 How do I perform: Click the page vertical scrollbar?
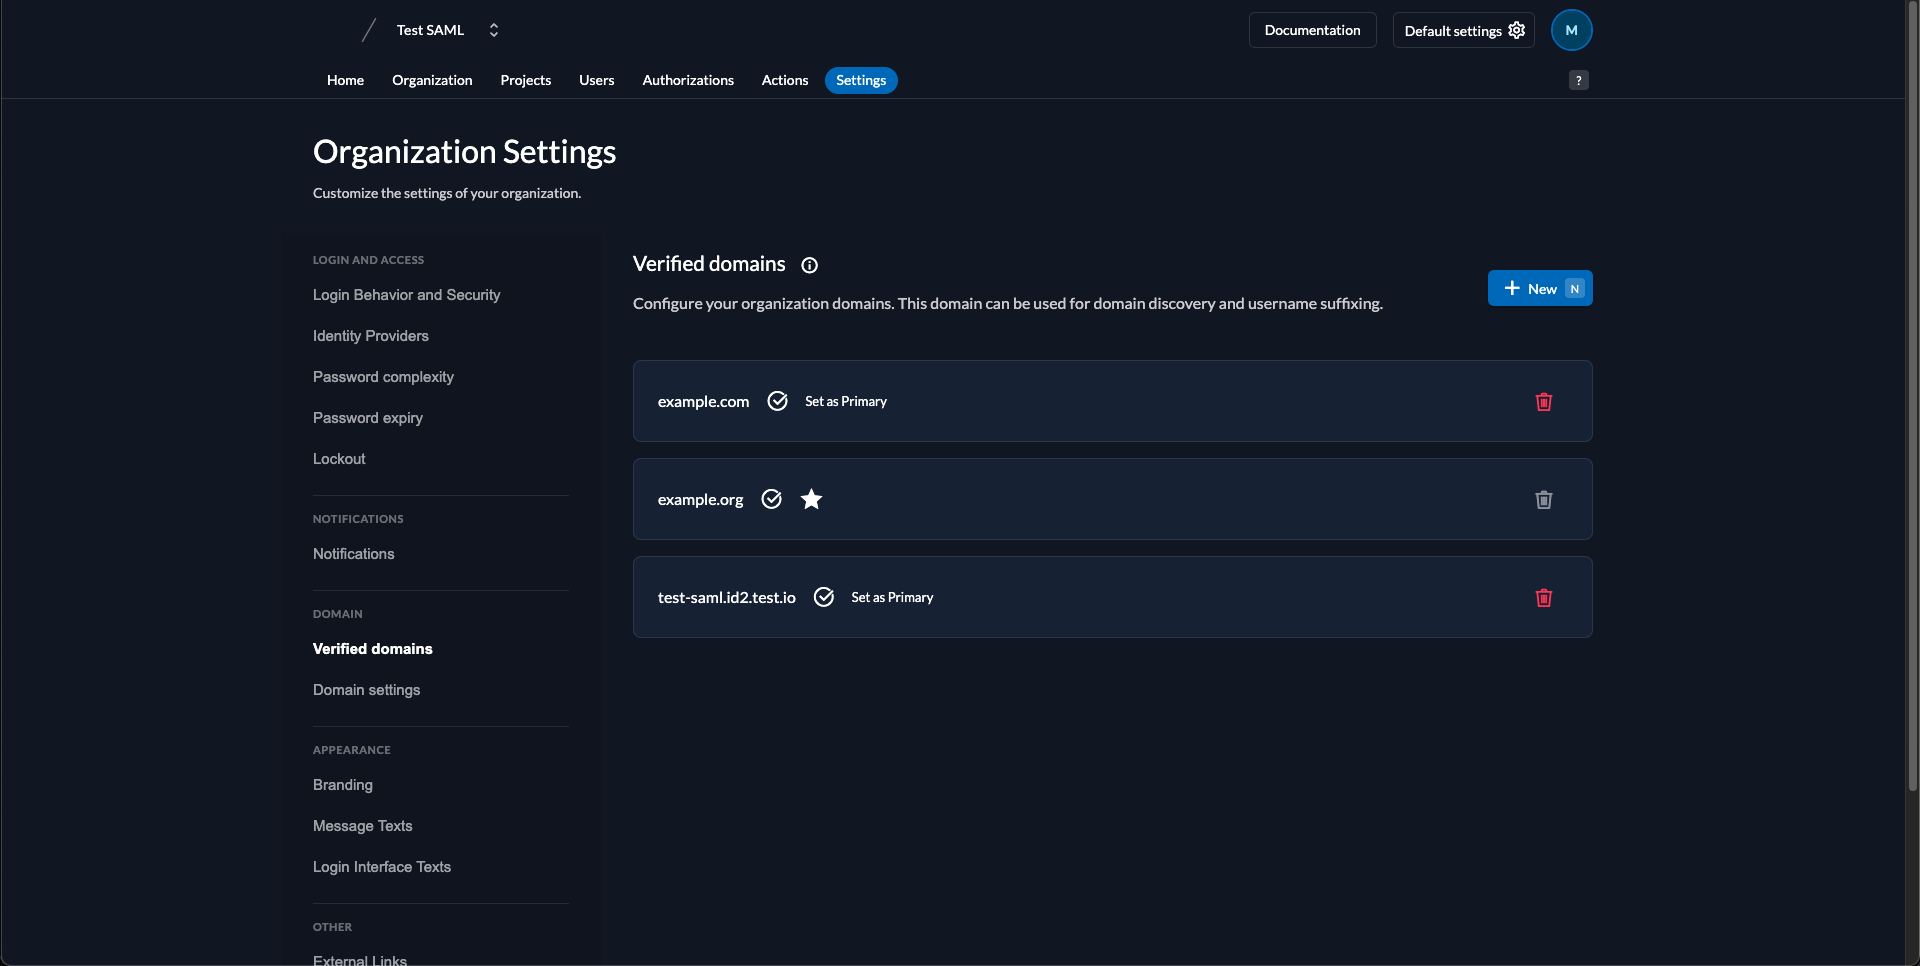[x=1912, y=400]
